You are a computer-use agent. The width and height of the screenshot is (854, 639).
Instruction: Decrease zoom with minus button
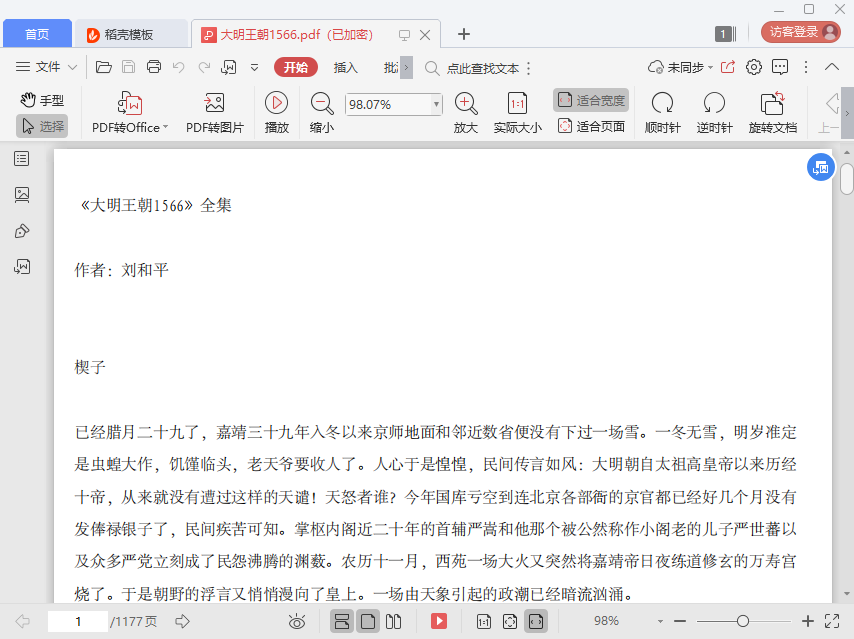tap(680, 621)
